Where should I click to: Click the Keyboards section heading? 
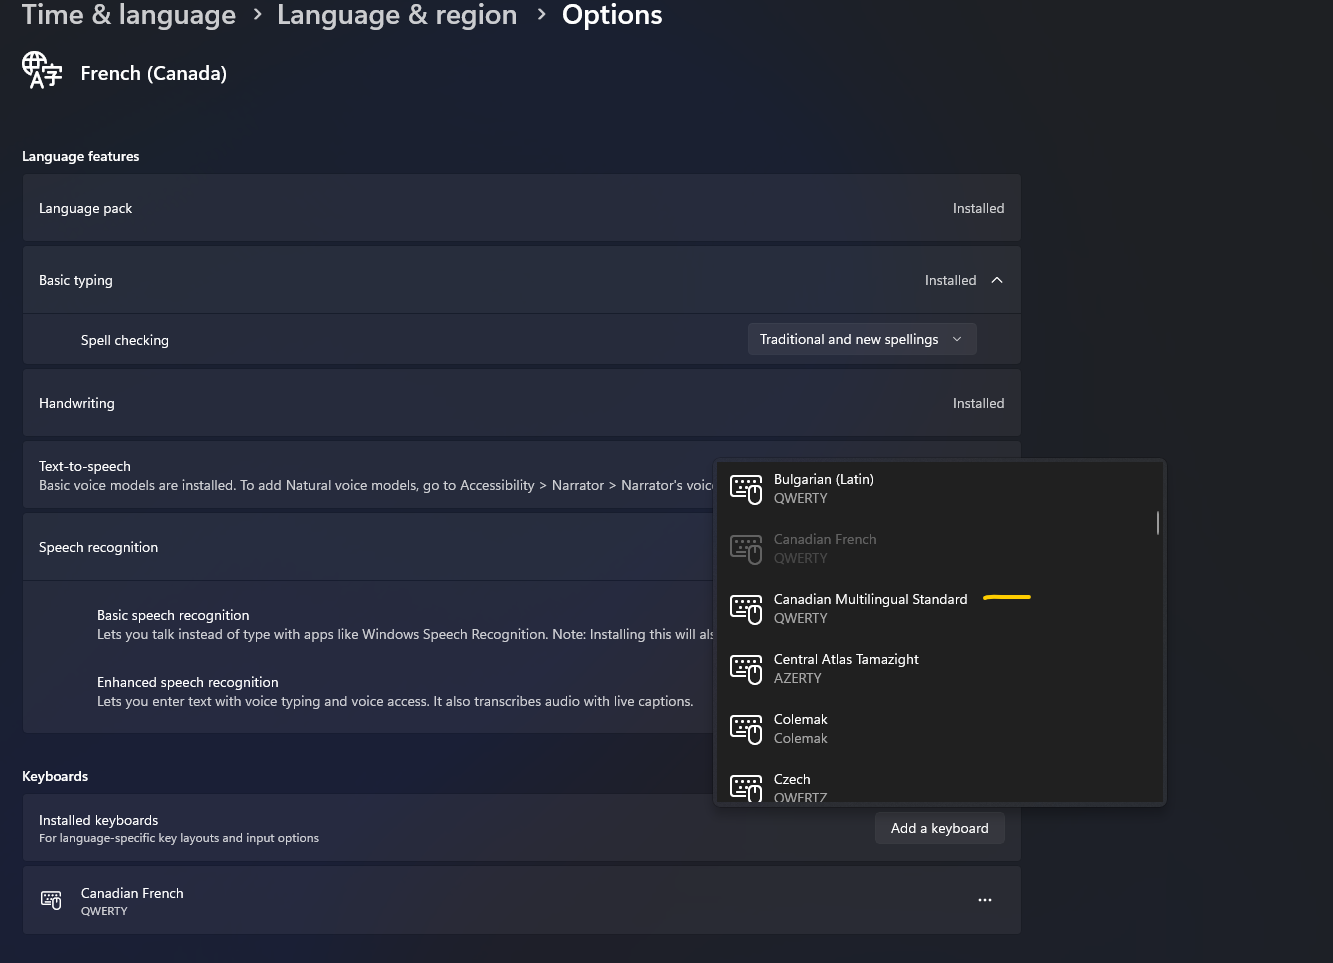[55, 776]
